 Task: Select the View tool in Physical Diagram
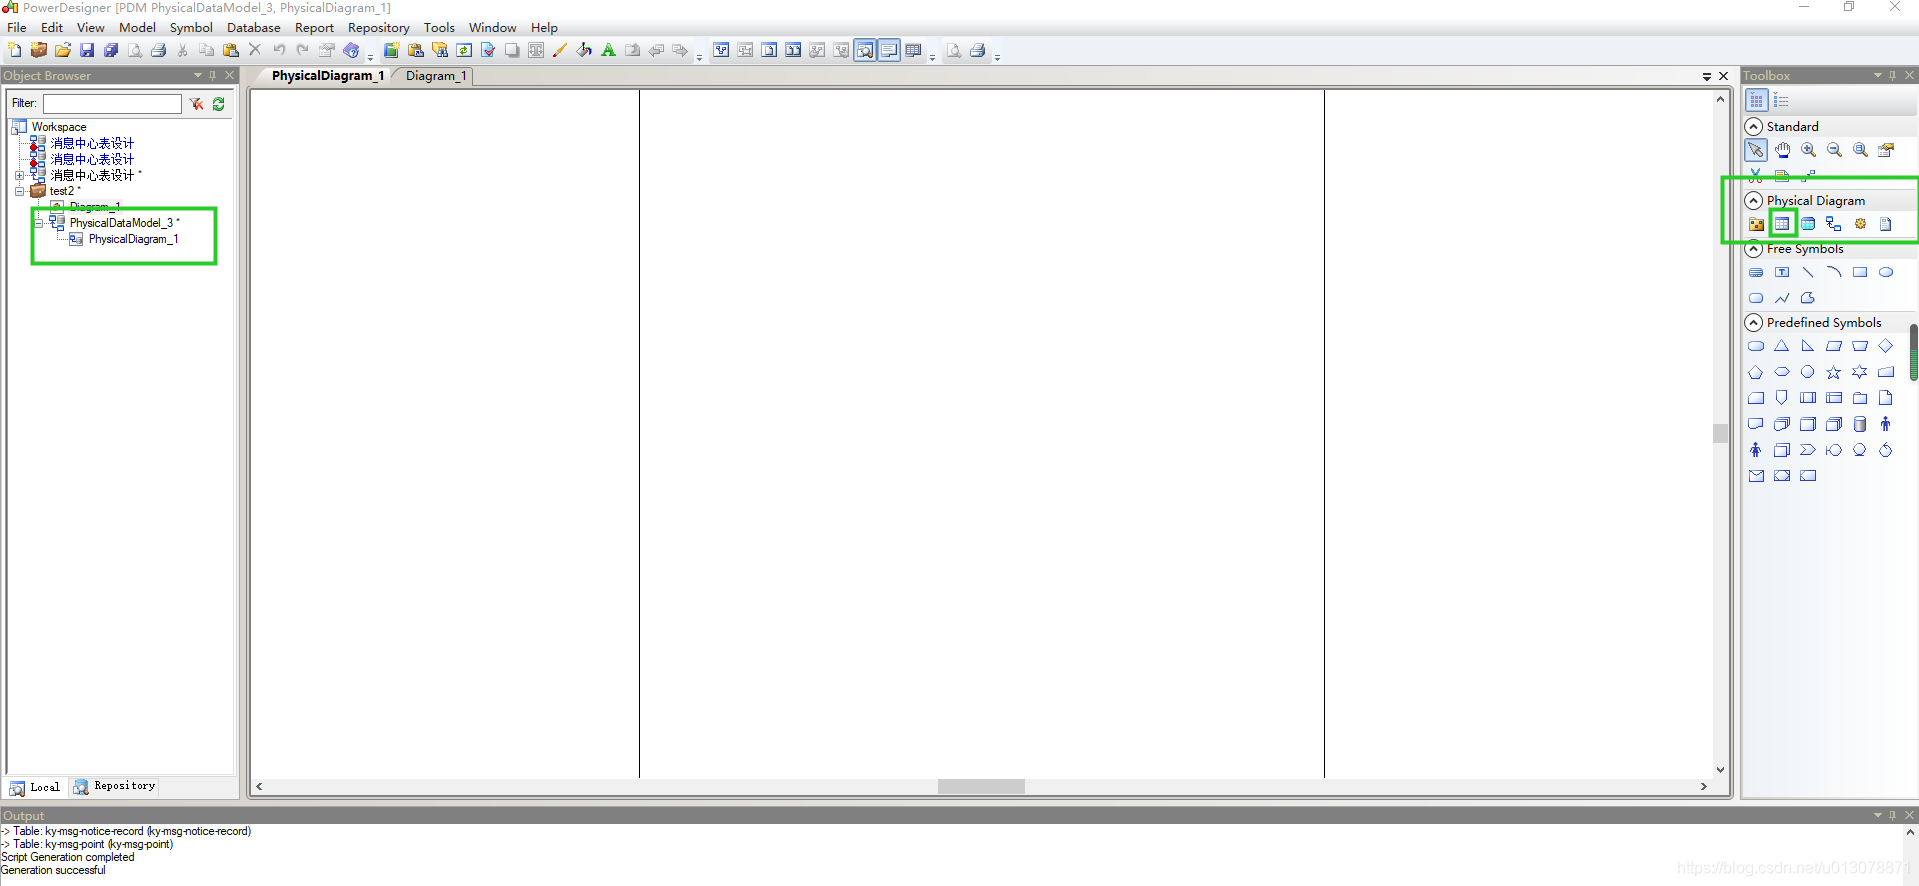[1808, 224]
